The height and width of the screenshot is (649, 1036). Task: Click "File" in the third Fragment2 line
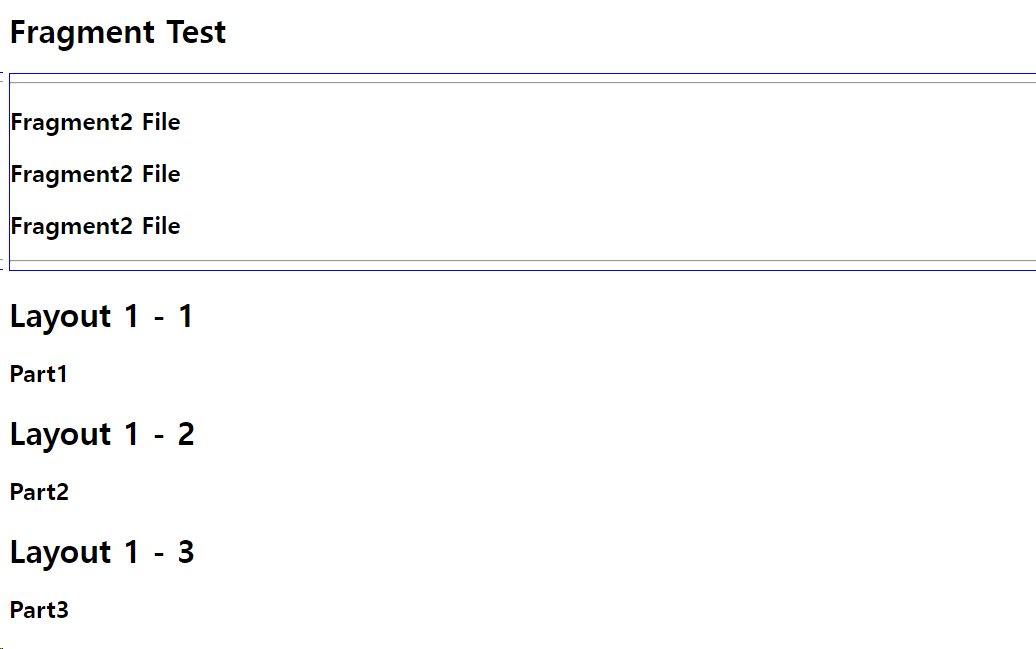pos(161,226)
